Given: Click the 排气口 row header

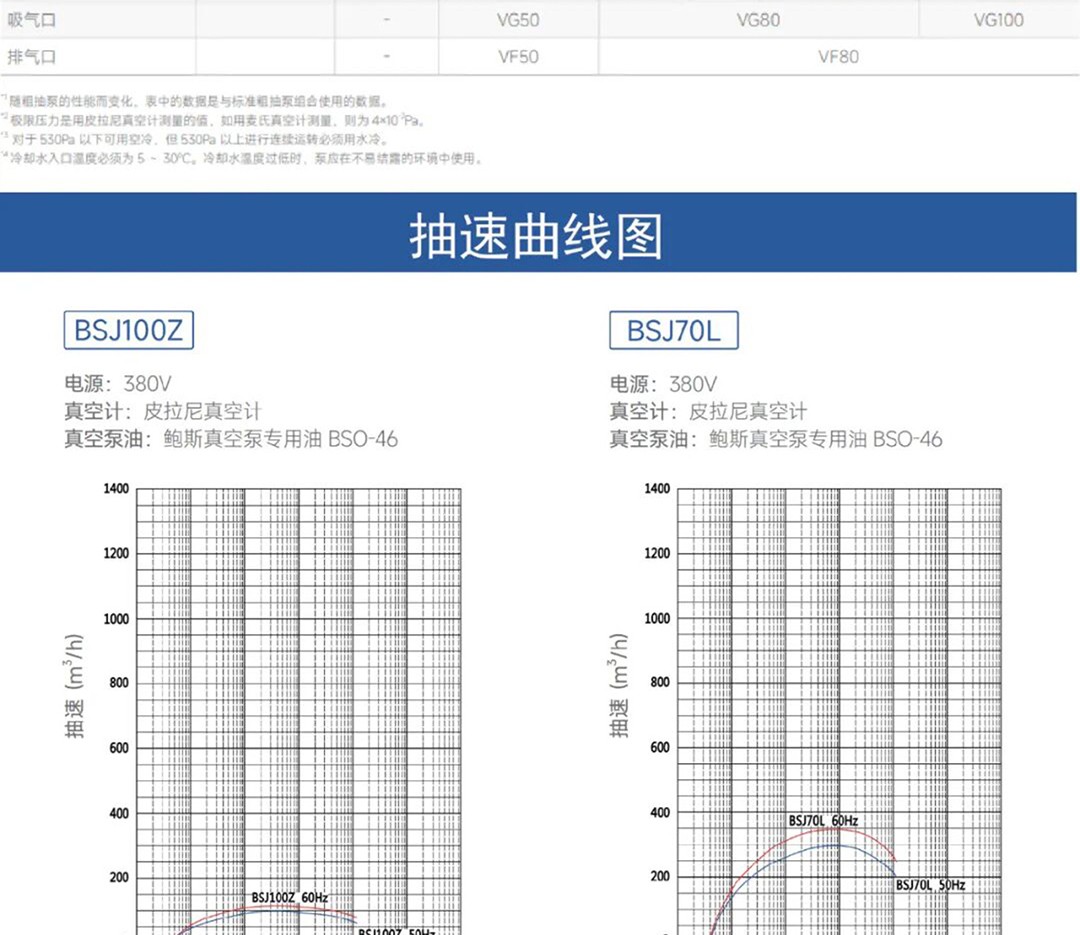Looking at the screenshot, I should [32, 56].
